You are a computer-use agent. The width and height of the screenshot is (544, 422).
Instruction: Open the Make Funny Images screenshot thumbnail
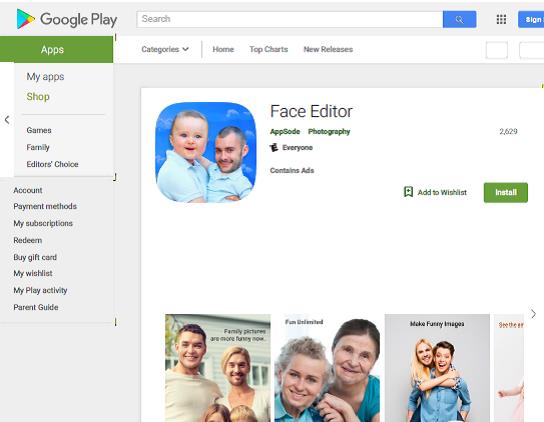(x=437, y=368)
